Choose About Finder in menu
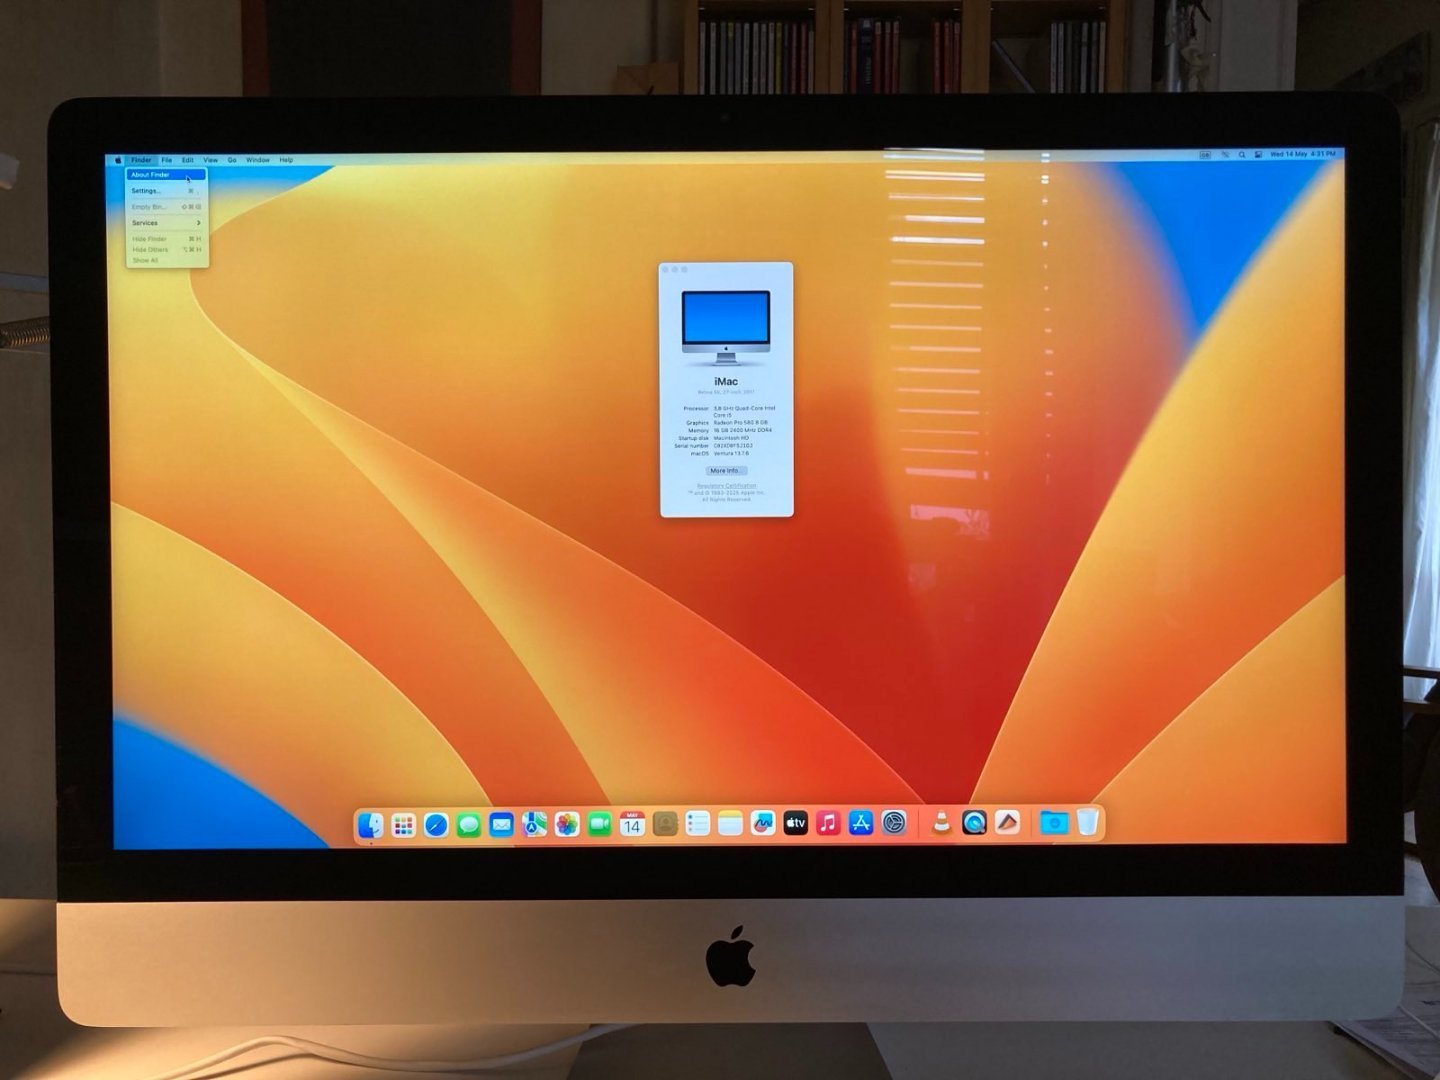The image size is (1440, 1080). pos(166,175)
